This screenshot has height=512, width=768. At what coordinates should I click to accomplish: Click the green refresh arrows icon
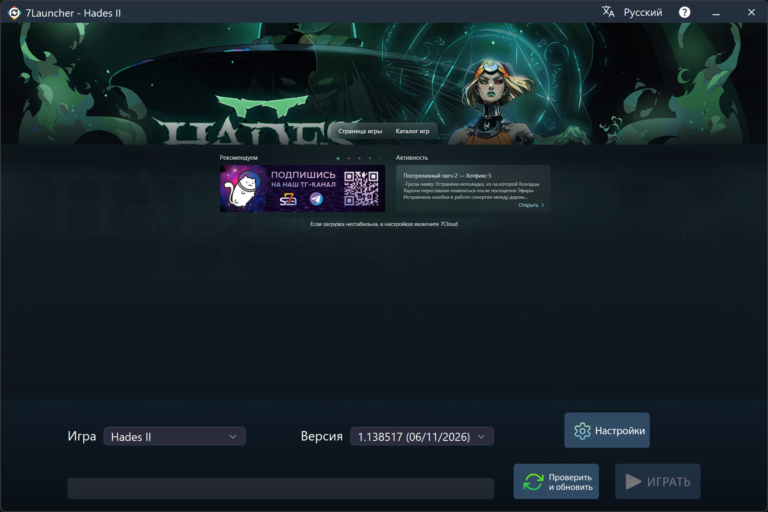pos(533,482)
